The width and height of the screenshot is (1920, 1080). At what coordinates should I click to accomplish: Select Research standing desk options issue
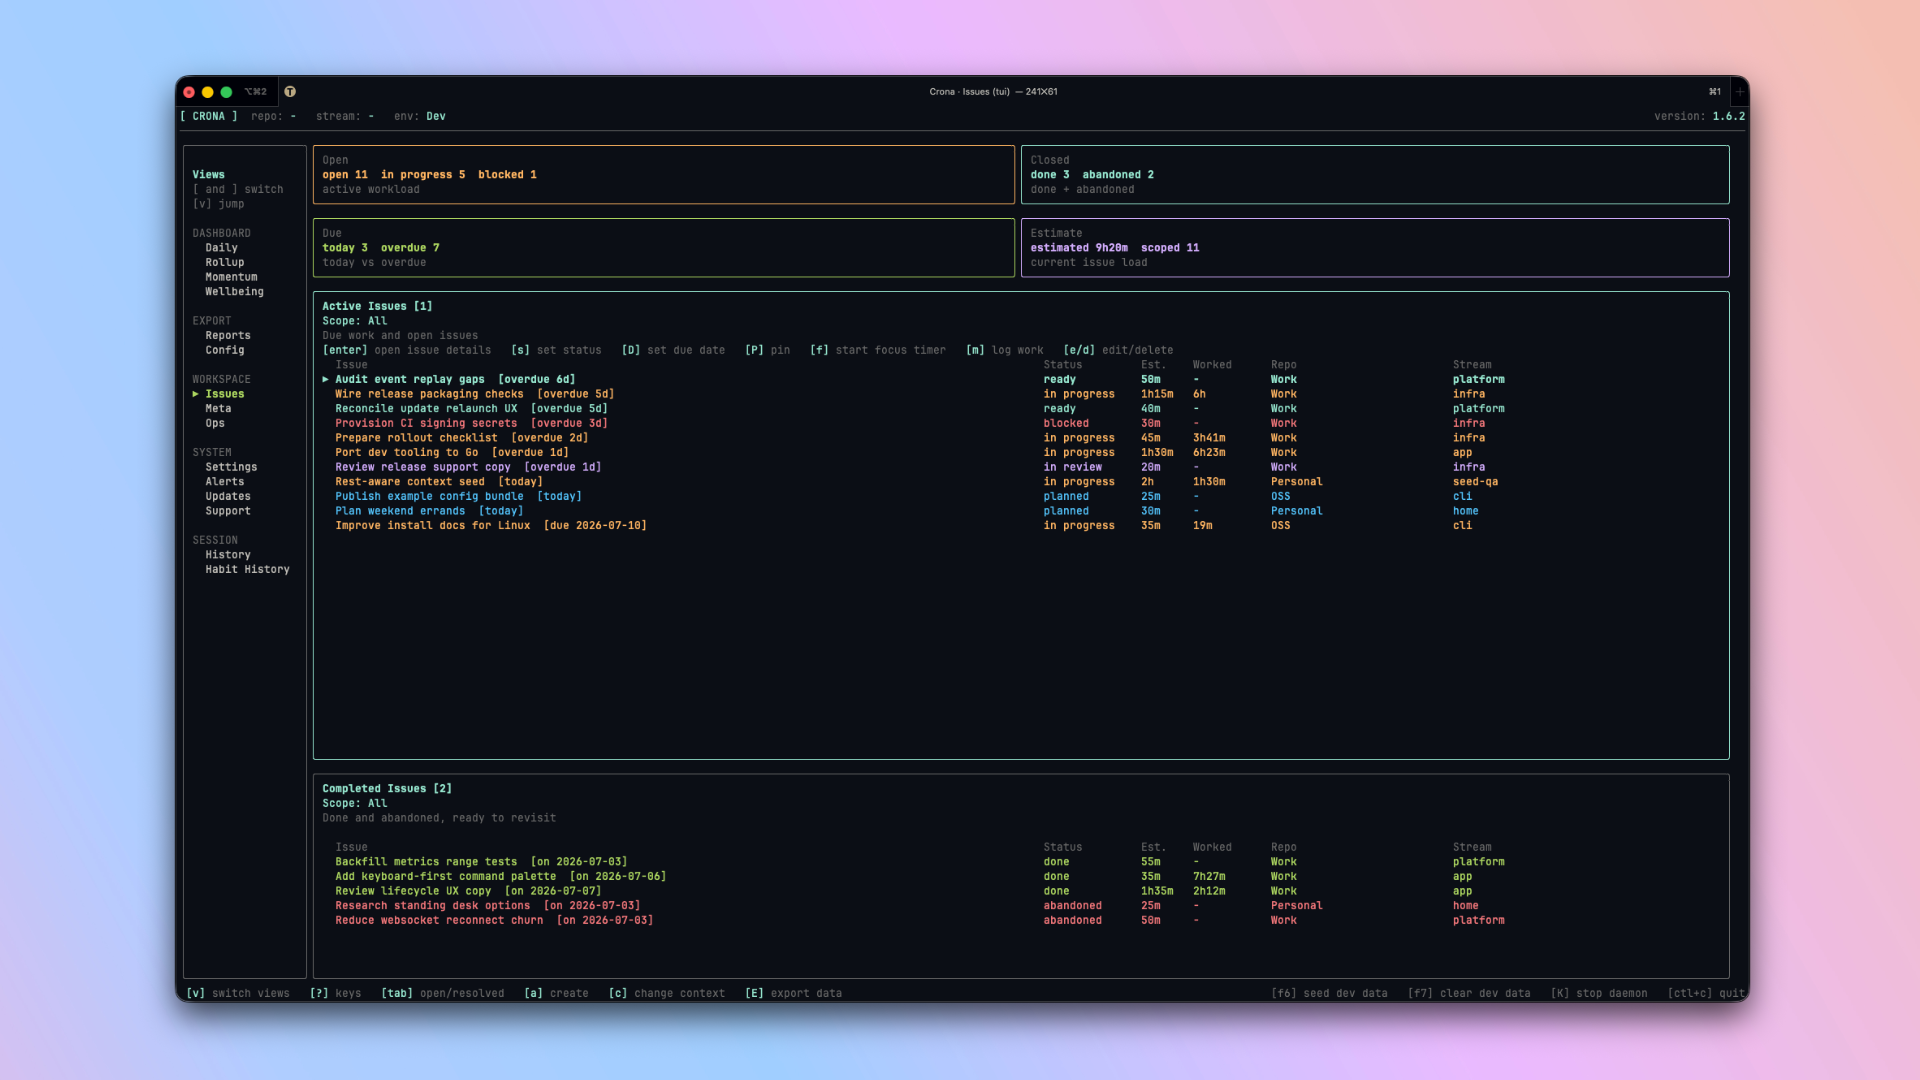point(1020,906)
